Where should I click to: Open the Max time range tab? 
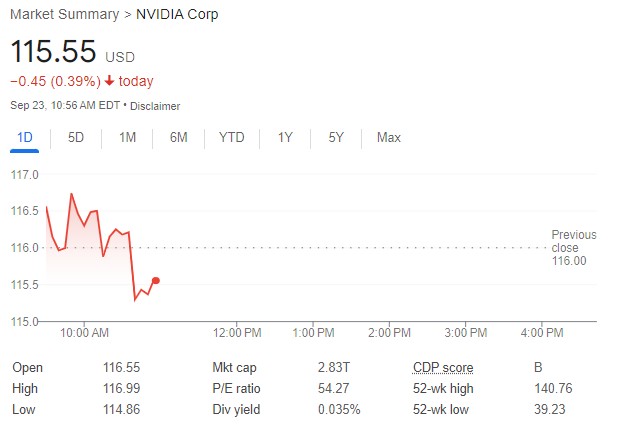pos(389,138)
